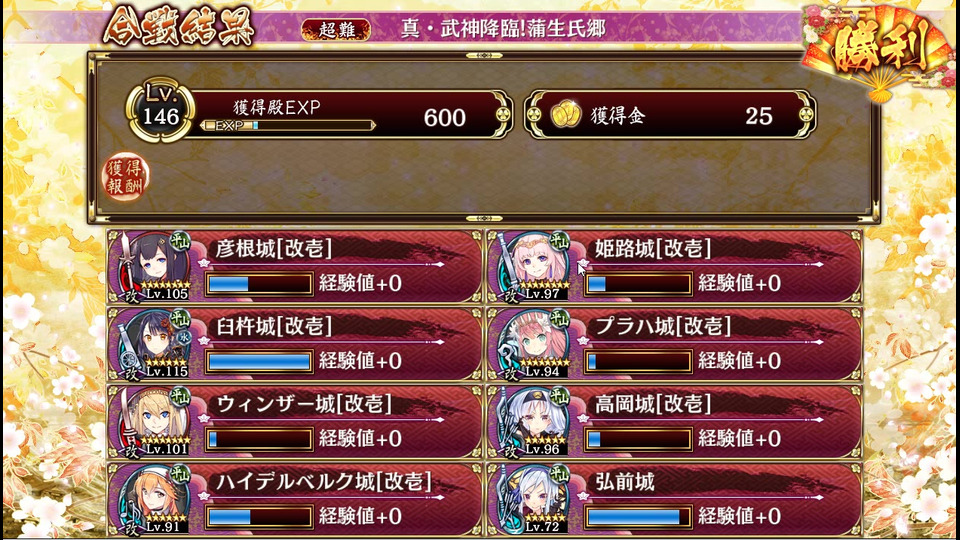Open 姫路城[改壱] character portrait
960x540 pixels.
533,266
